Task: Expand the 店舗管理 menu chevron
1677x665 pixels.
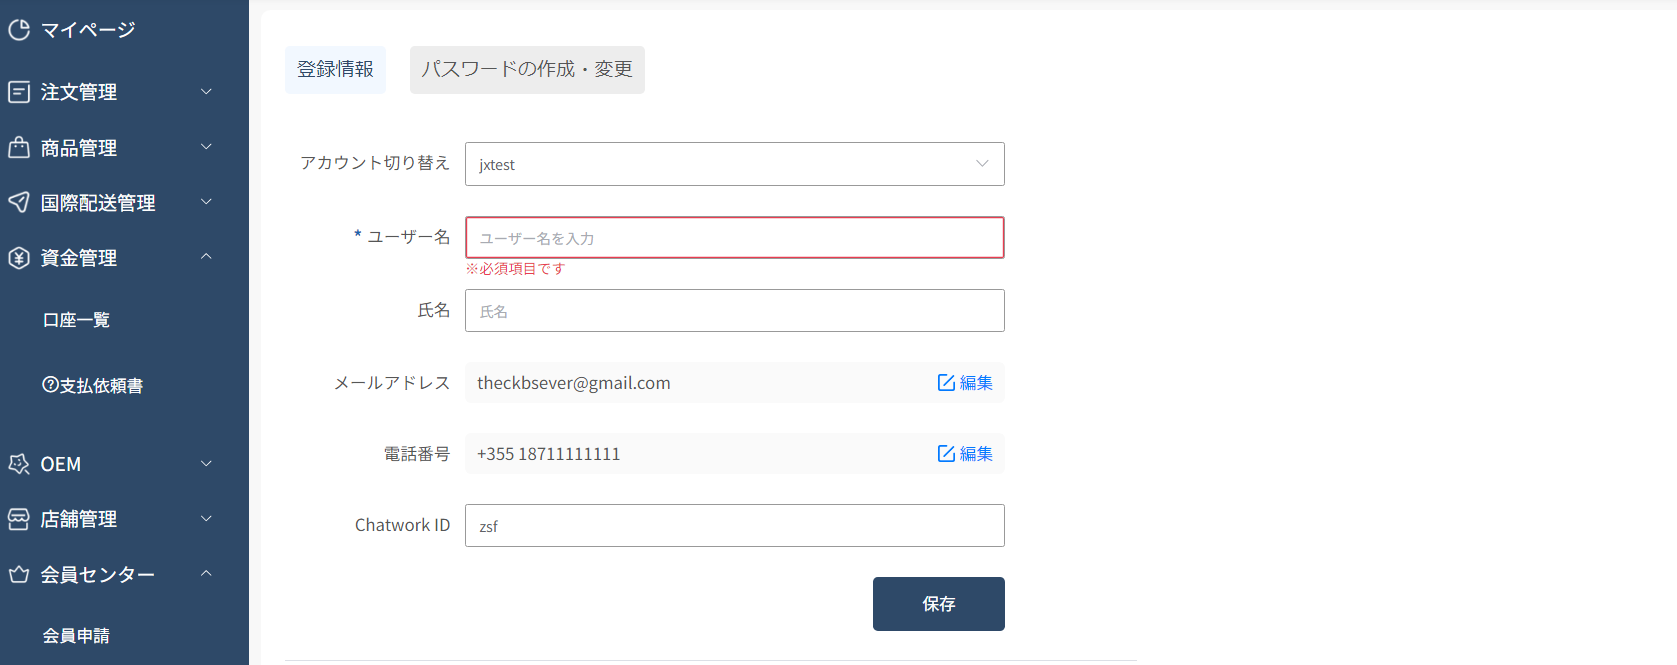Action: tap(206, 518)
